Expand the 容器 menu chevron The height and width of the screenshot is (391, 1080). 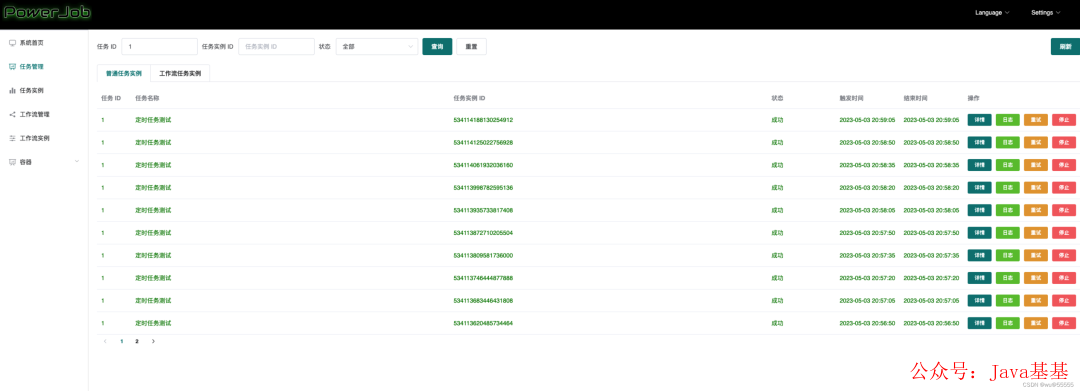(76, 162)
